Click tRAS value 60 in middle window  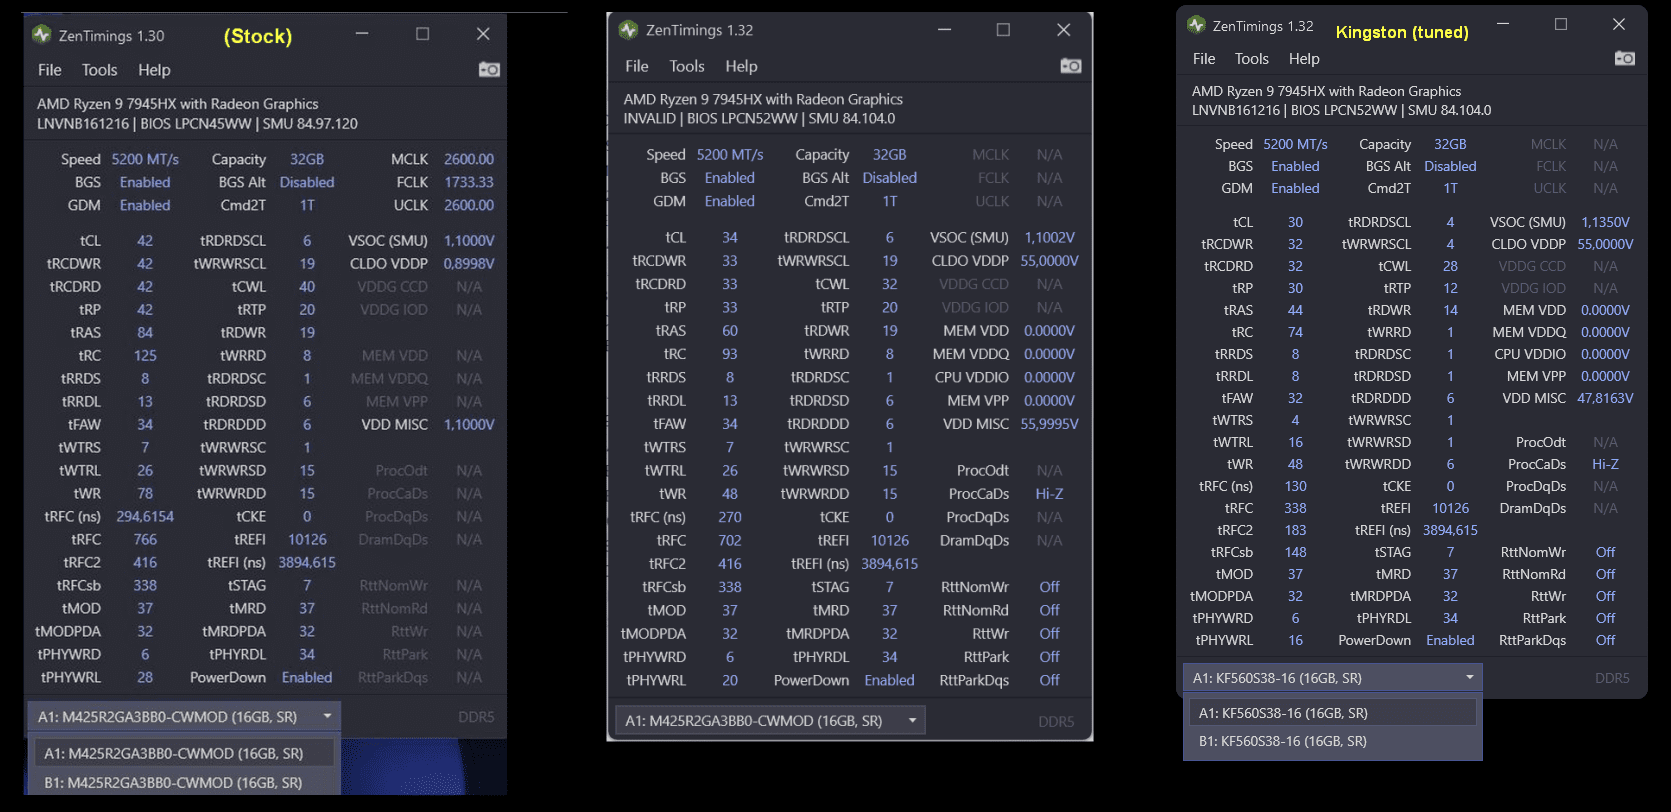point(730,331)
